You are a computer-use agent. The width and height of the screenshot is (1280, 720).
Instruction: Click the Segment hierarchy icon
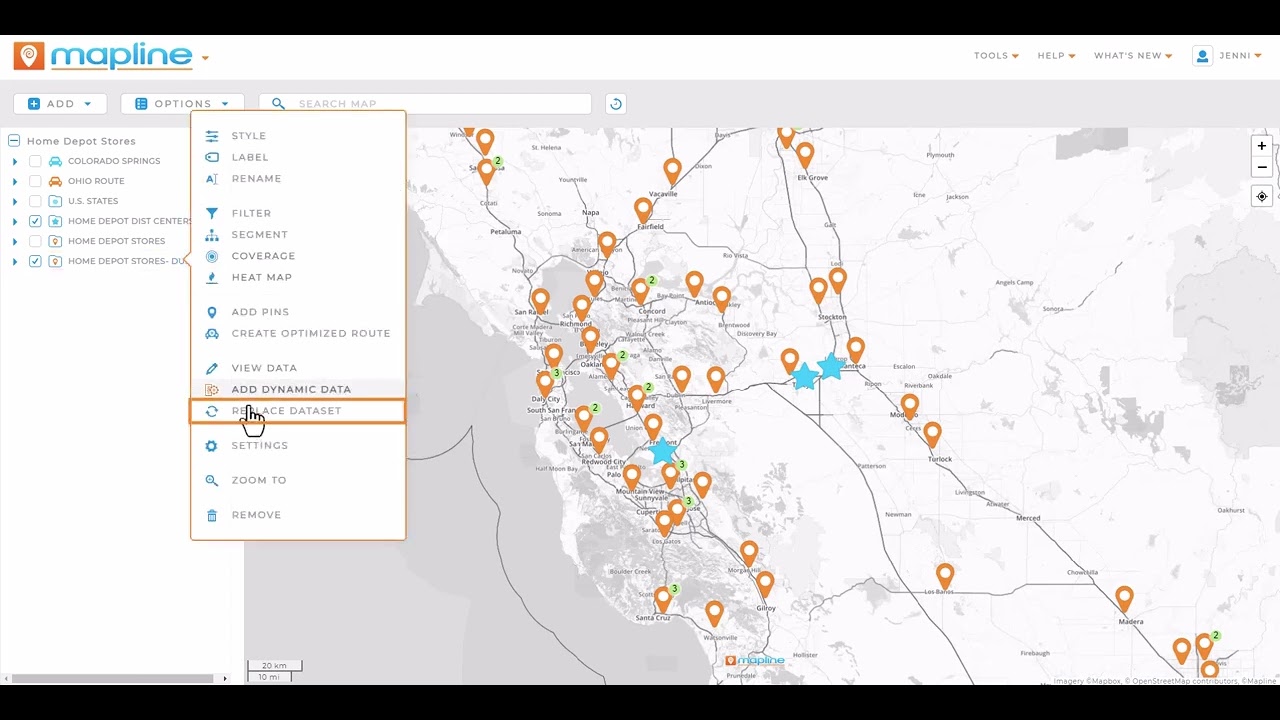(212, 235)
